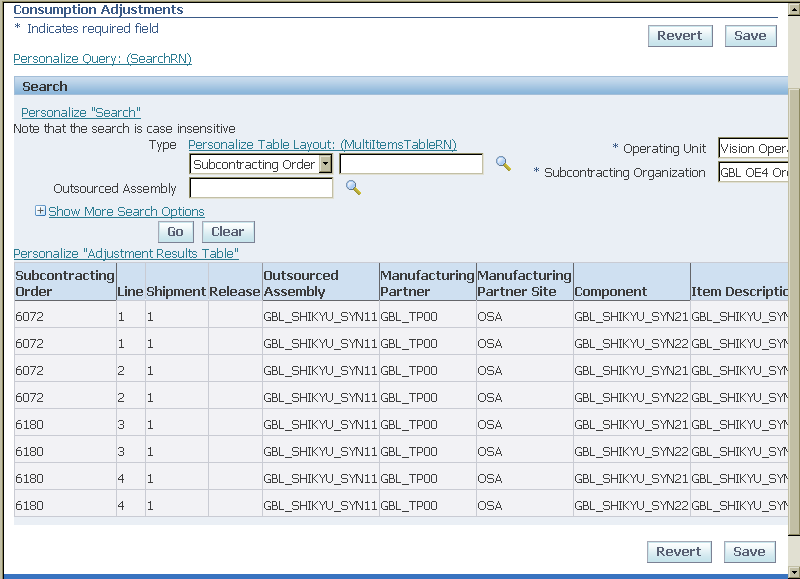Screen dimensions: 800x579
Task: Click the Manufacturing Partner Site column header
Action: (524, 283)
